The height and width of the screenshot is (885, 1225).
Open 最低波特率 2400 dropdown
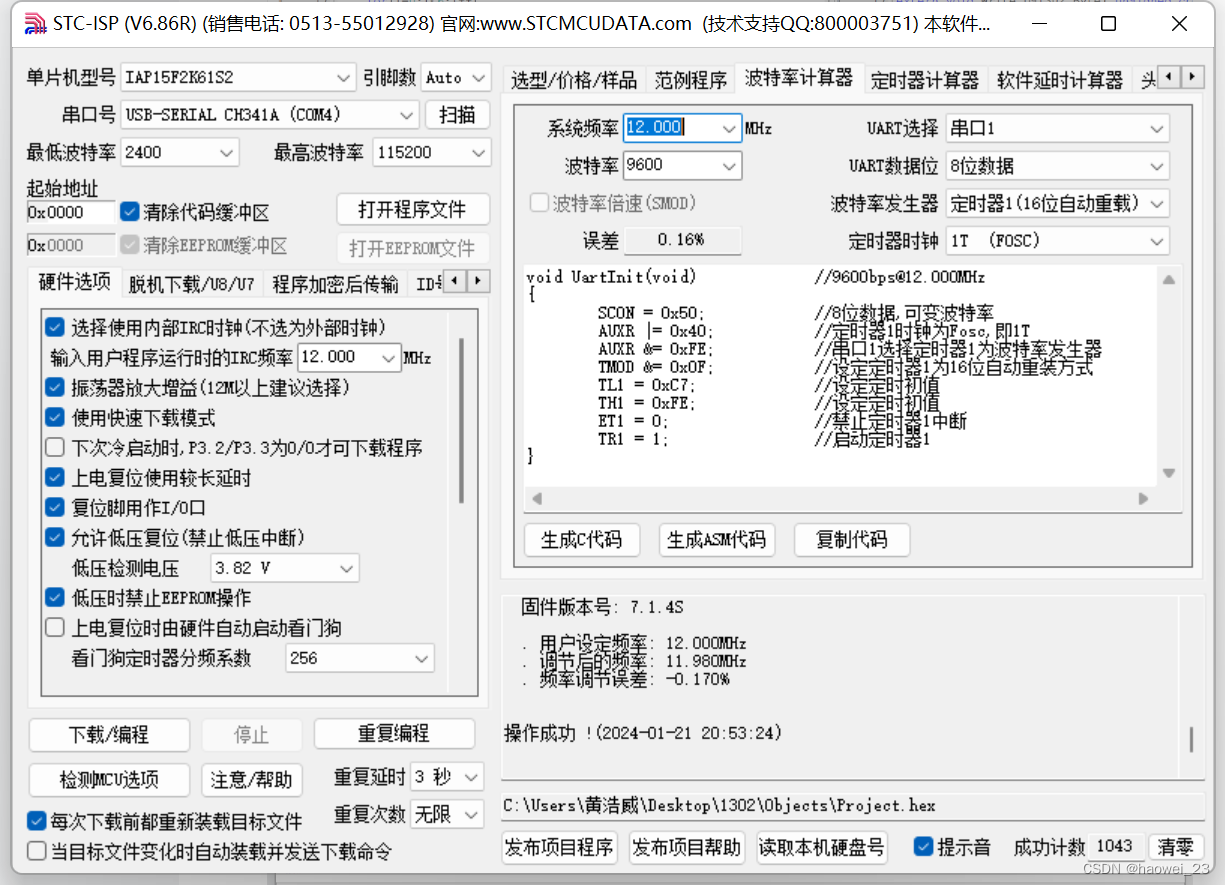point(179,152)
